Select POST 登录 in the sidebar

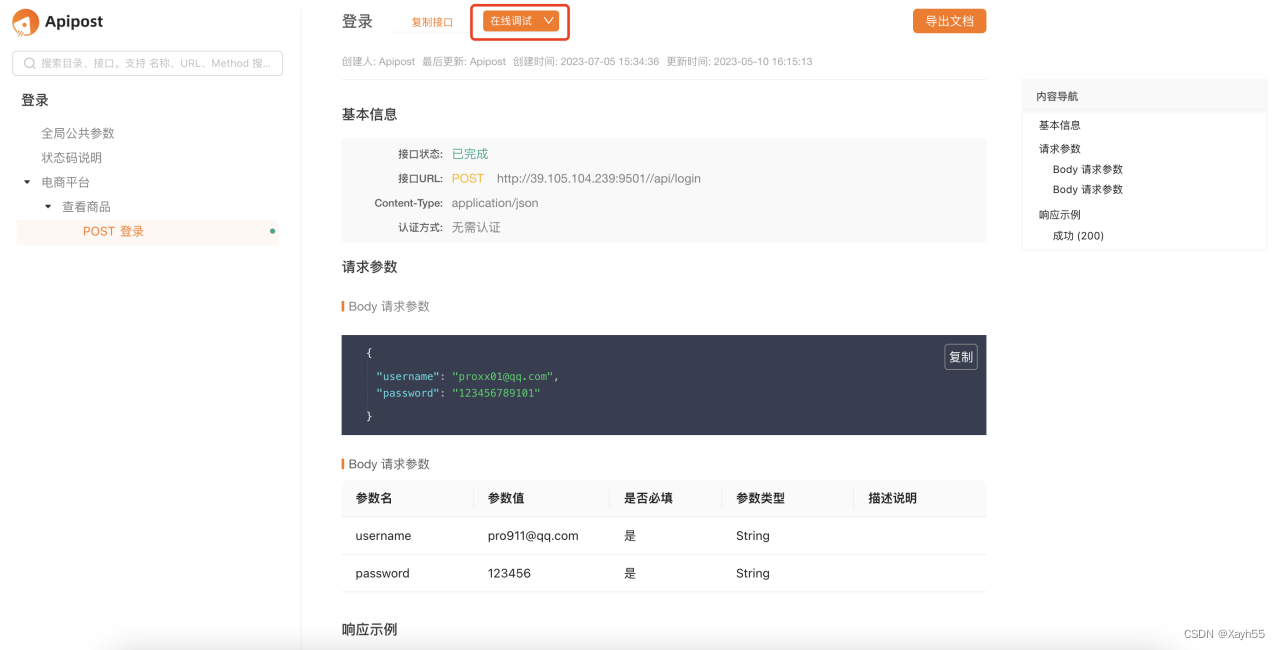point(113,230)
